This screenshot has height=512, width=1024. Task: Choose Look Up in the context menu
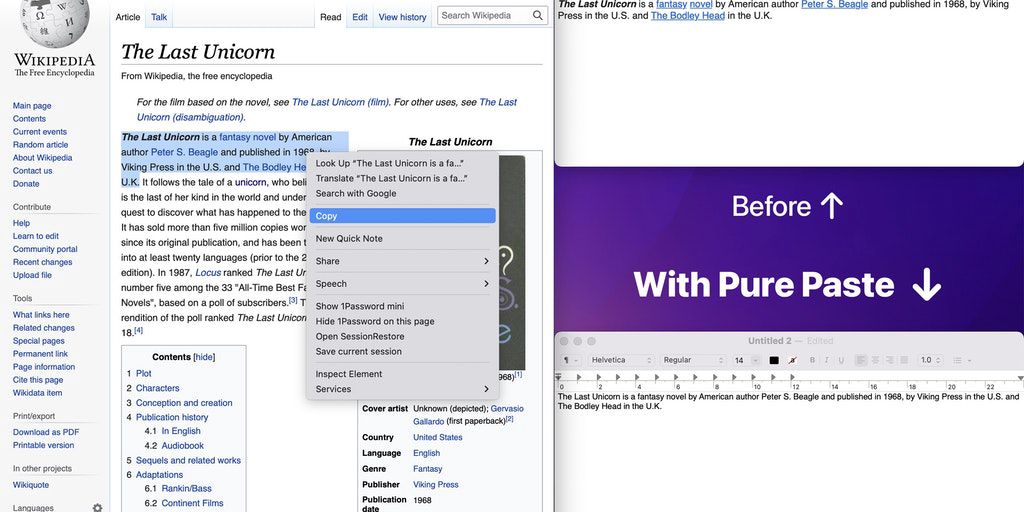(402, 163)
